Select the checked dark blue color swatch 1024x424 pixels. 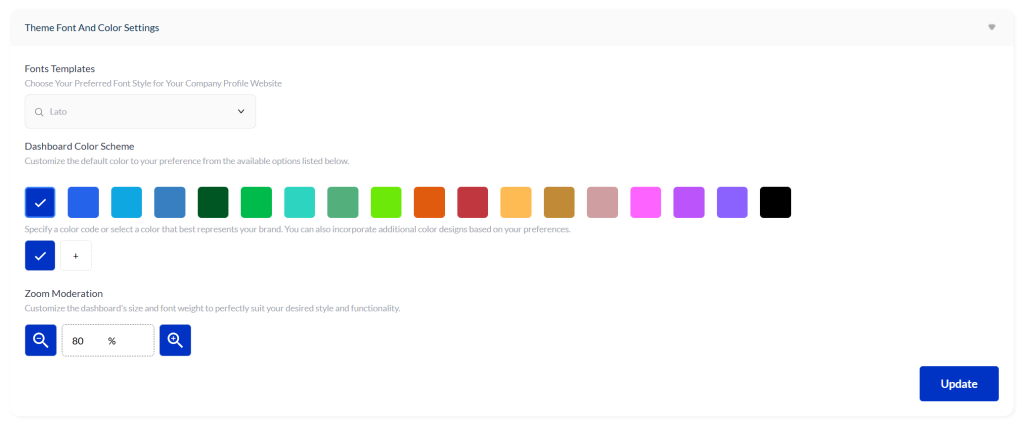coord(40,202)
